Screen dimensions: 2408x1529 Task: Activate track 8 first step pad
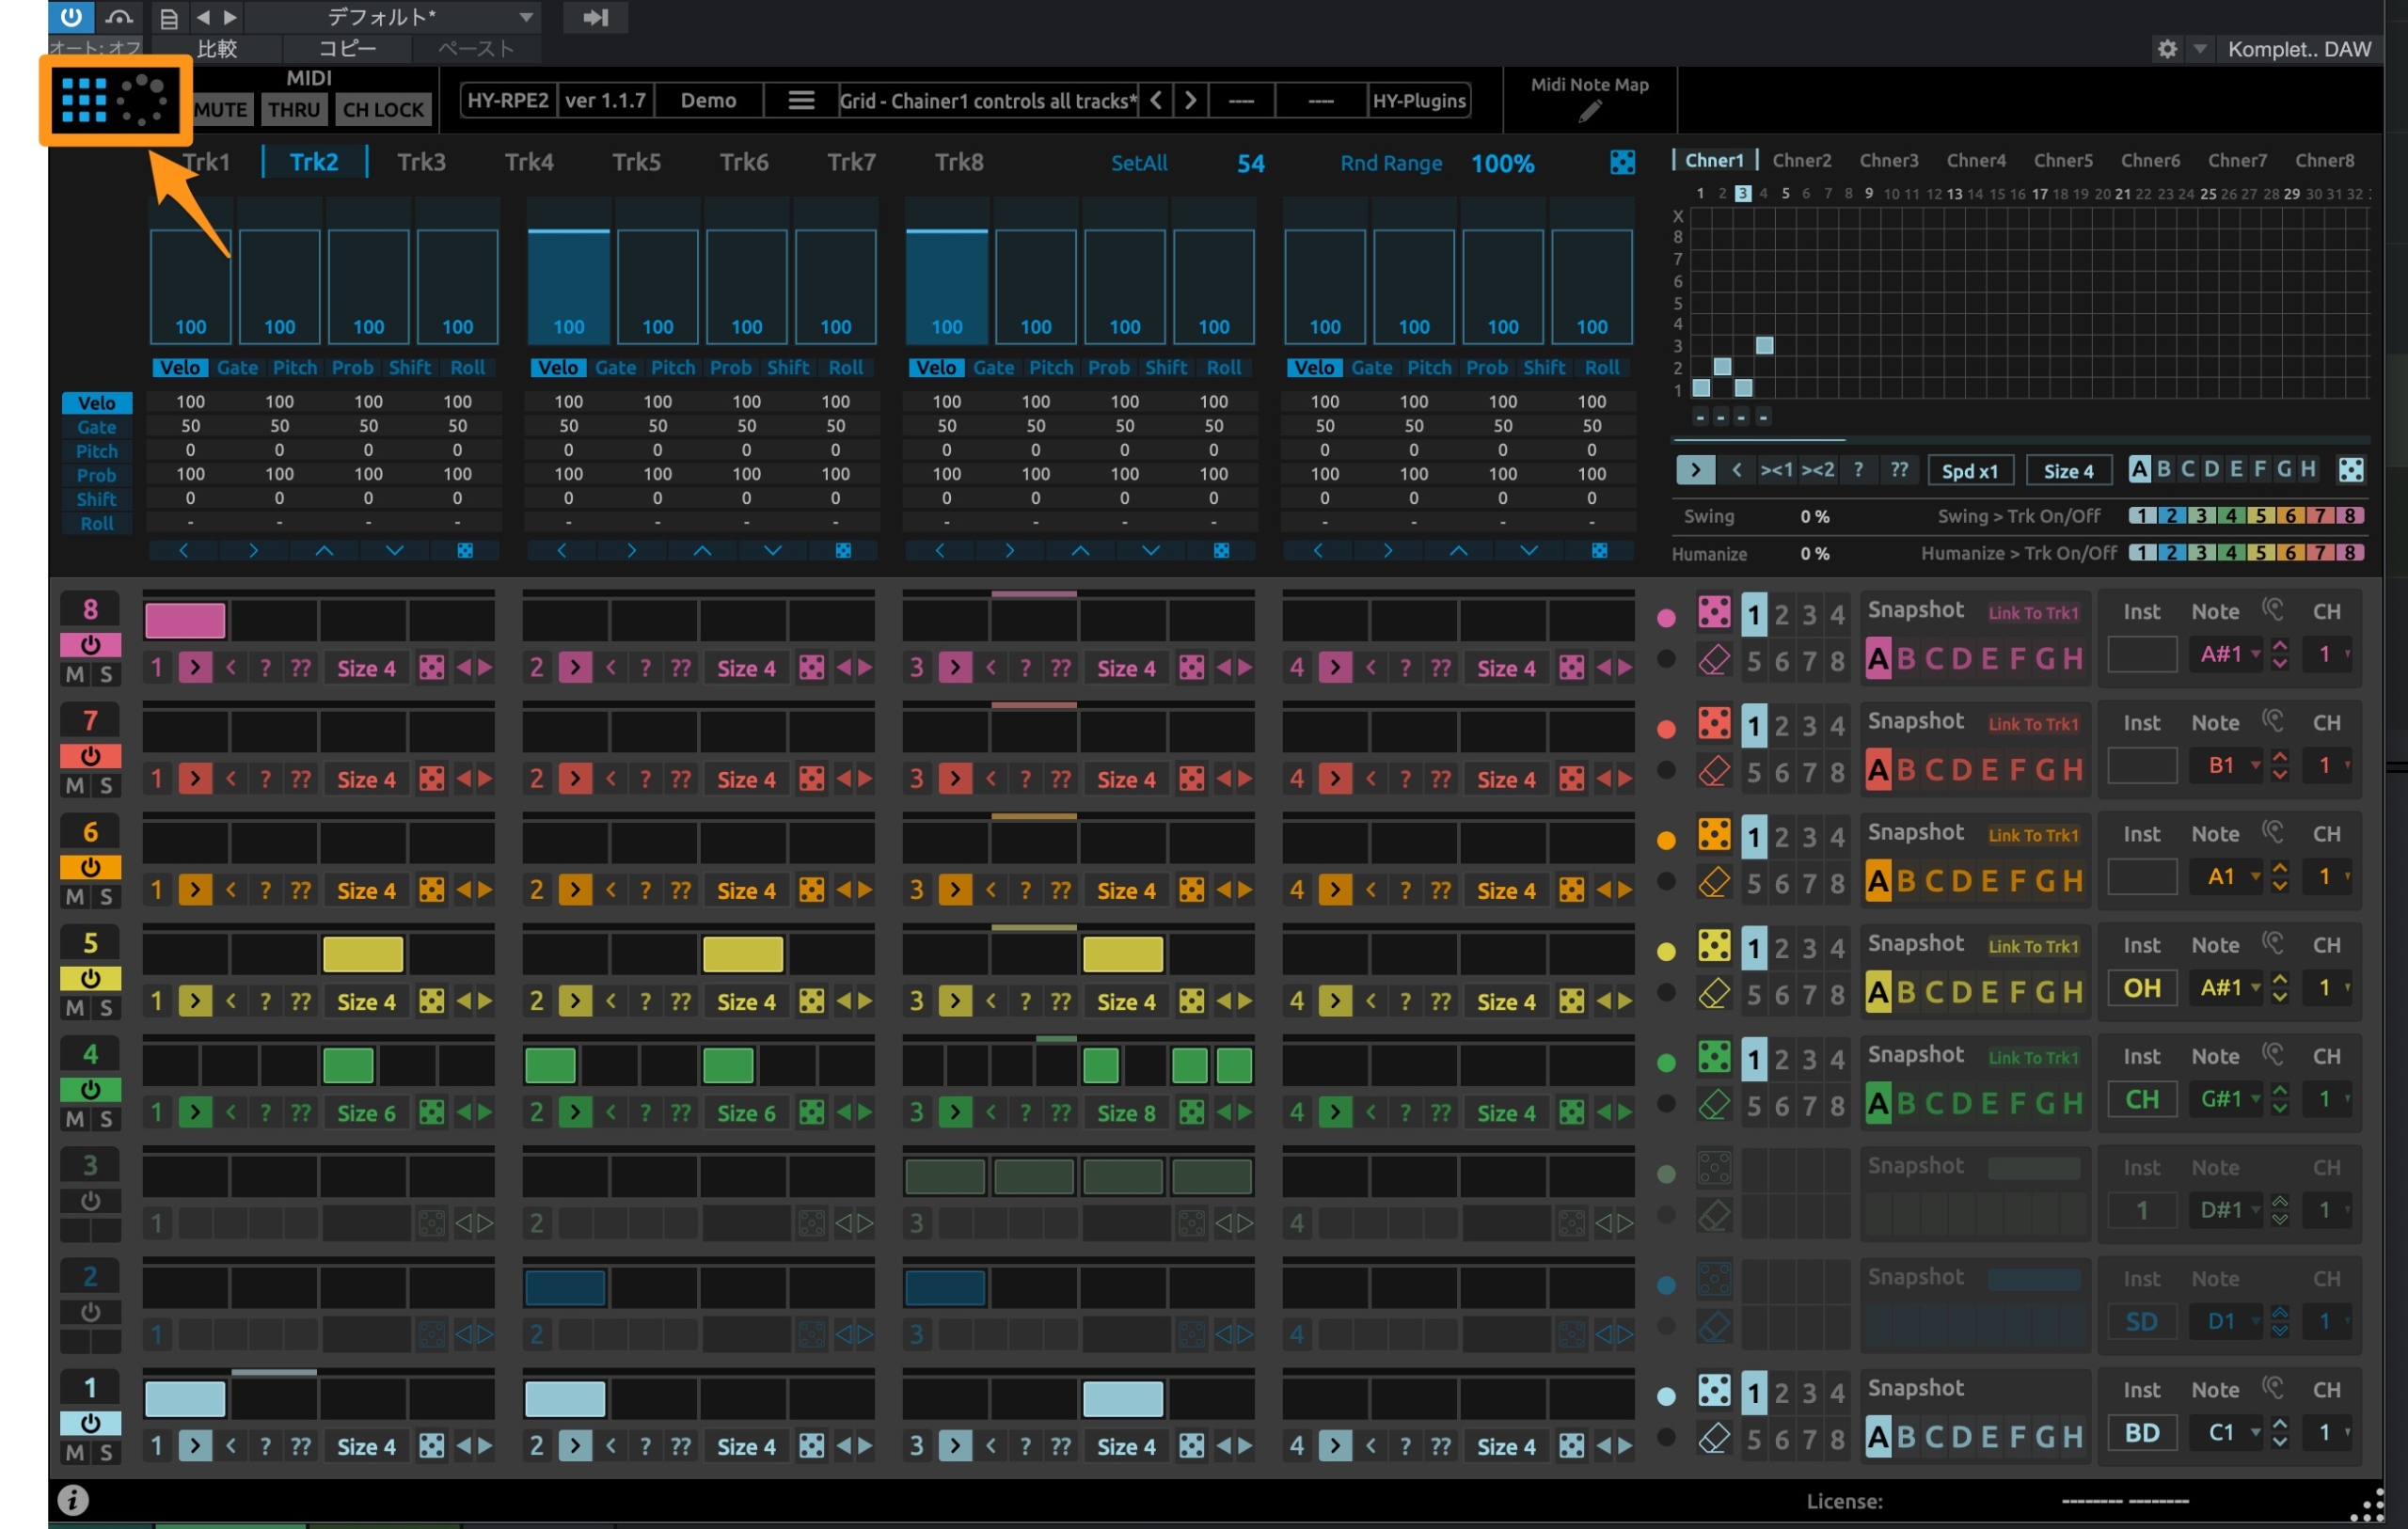click(x=185, y=620)
